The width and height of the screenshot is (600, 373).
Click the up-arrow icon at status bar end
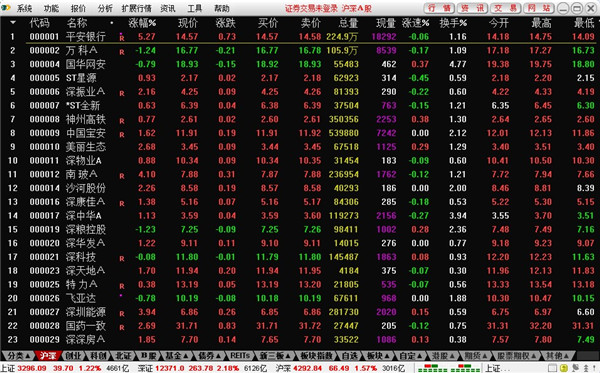tap(585, 368)
